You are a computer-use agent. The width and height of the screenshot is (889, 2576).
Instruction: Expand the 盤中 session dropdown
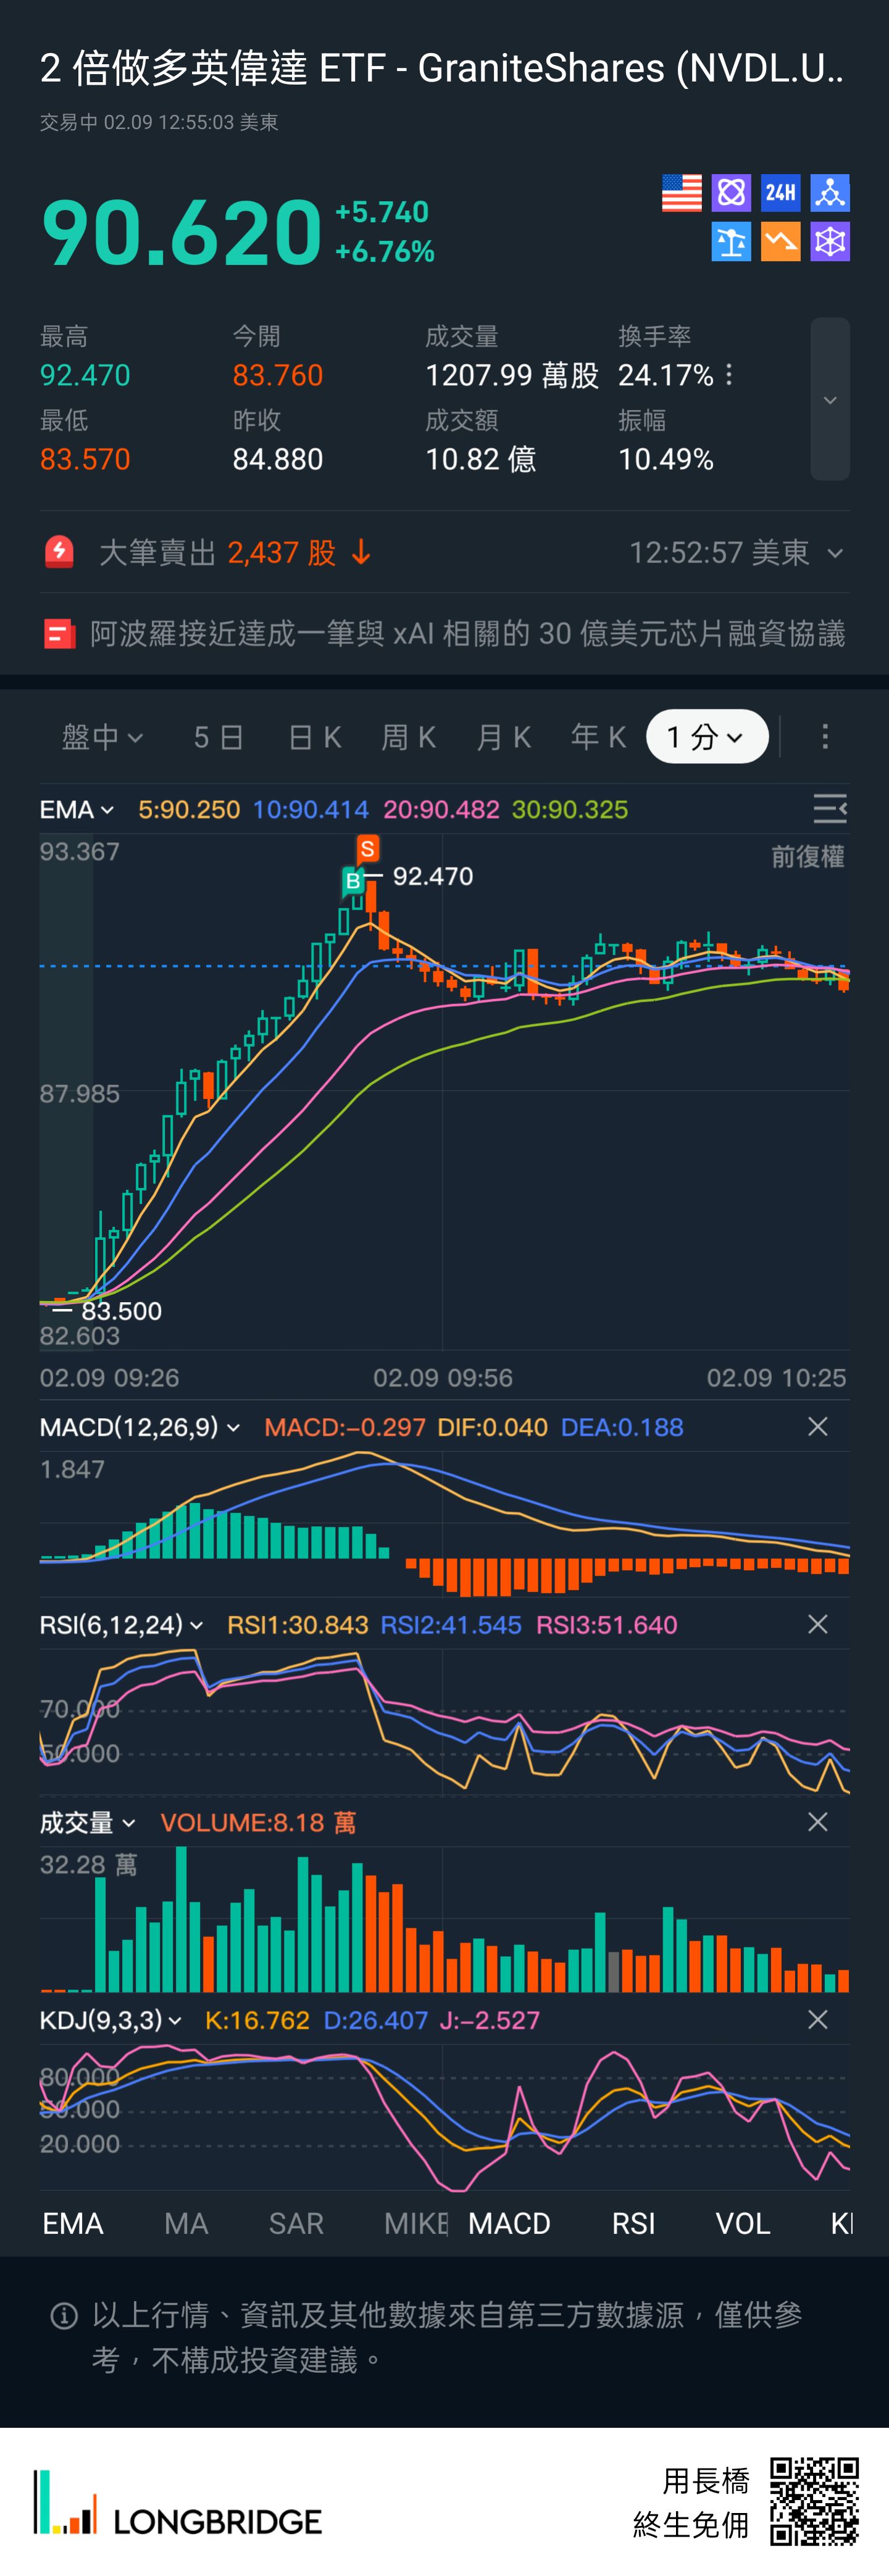(x=102, y=737)
